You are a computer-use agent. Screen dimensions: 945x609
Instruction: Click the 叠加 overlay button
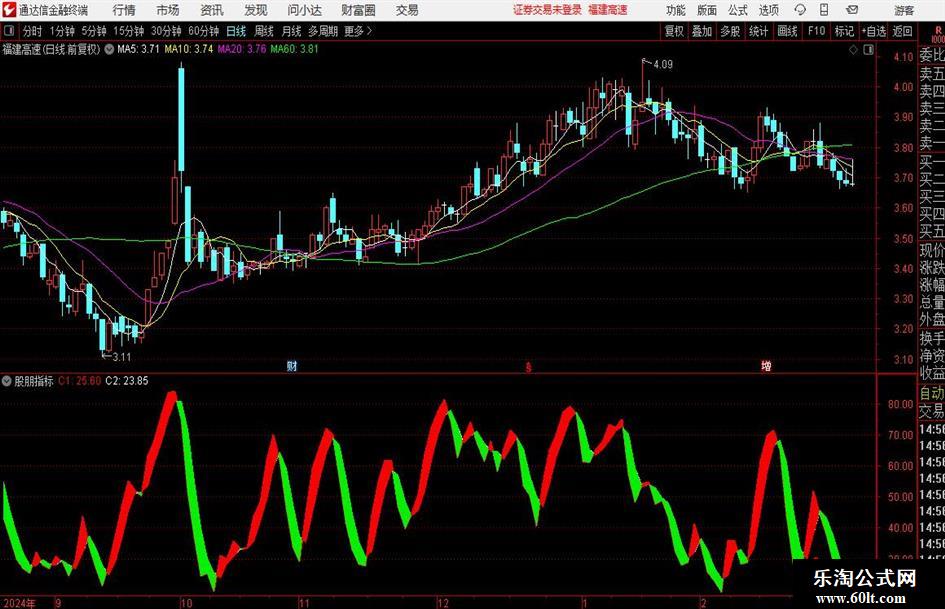[702, 31]
